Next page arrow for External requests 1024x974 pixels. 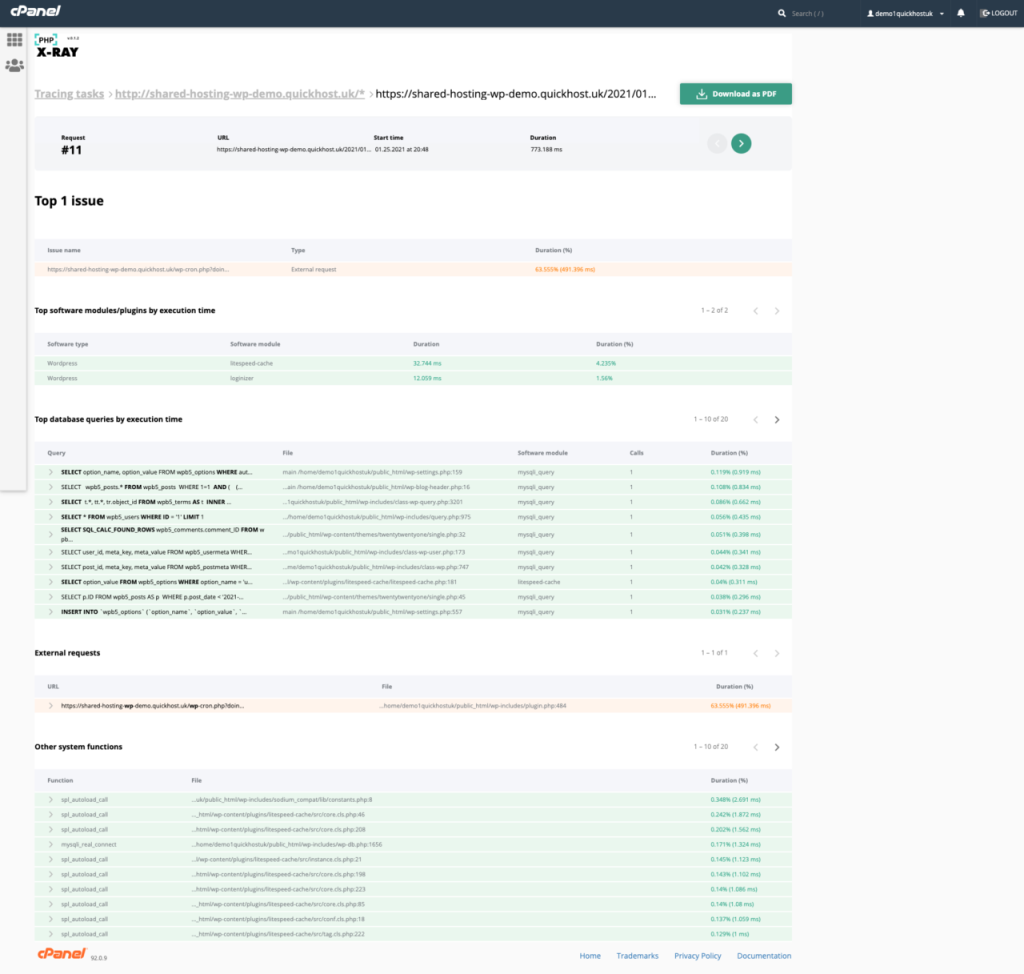click(x=777, y=653)
